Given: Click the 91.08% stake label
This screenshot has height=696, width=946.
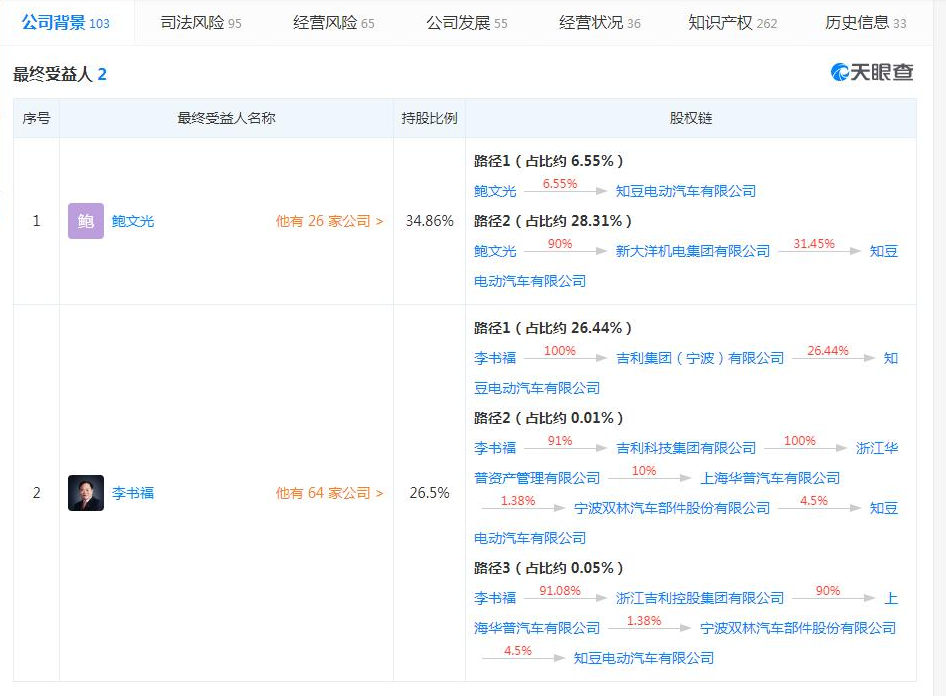Looking at the screenshot, I should pos(560,591).
